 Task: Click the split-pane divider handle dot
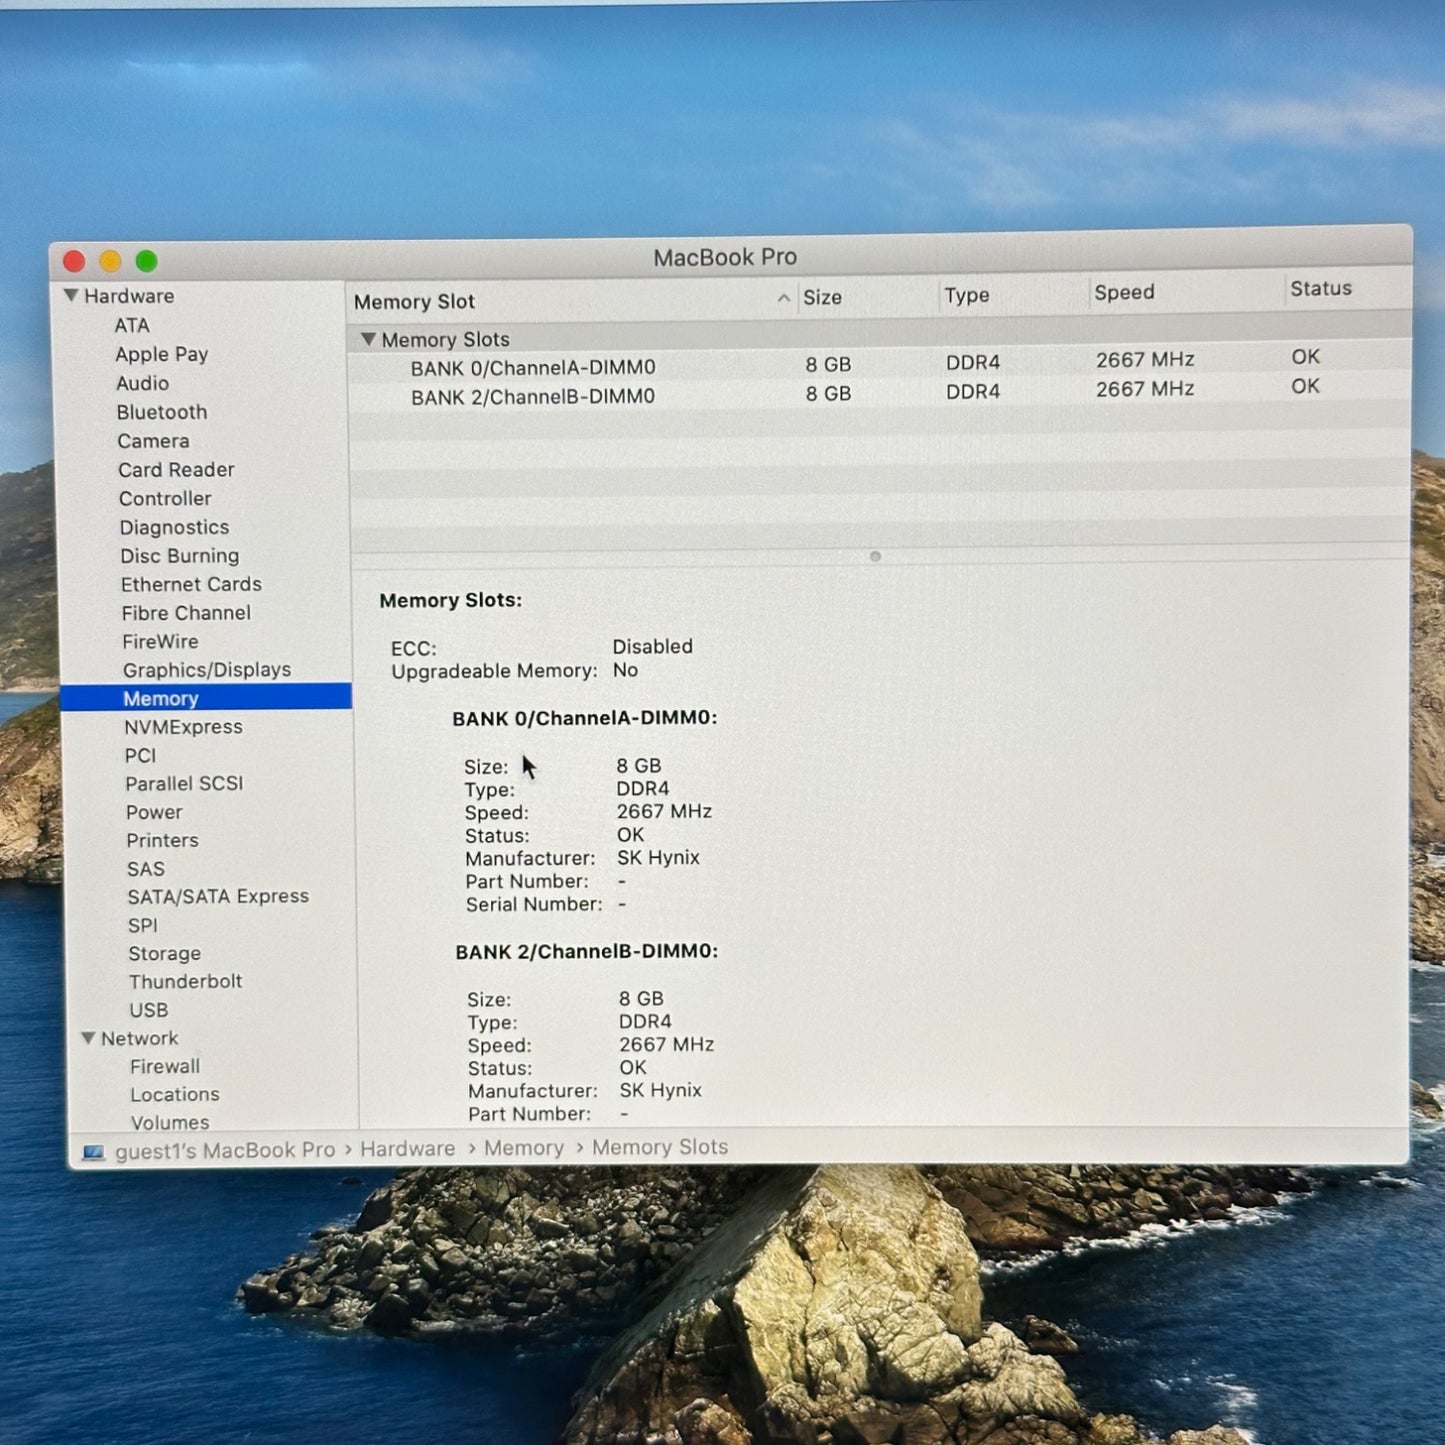click(875, 556)
